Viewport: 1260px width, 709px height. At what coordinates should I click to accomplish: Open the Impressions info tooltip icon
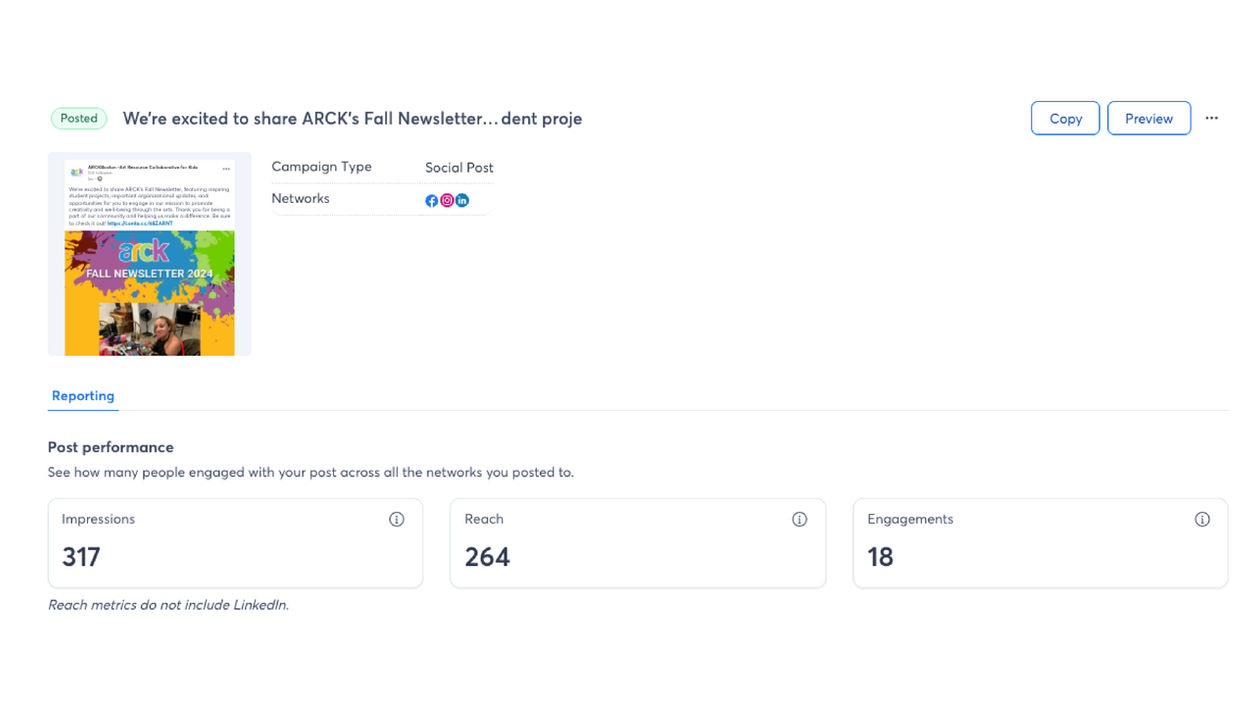[397, 519]
